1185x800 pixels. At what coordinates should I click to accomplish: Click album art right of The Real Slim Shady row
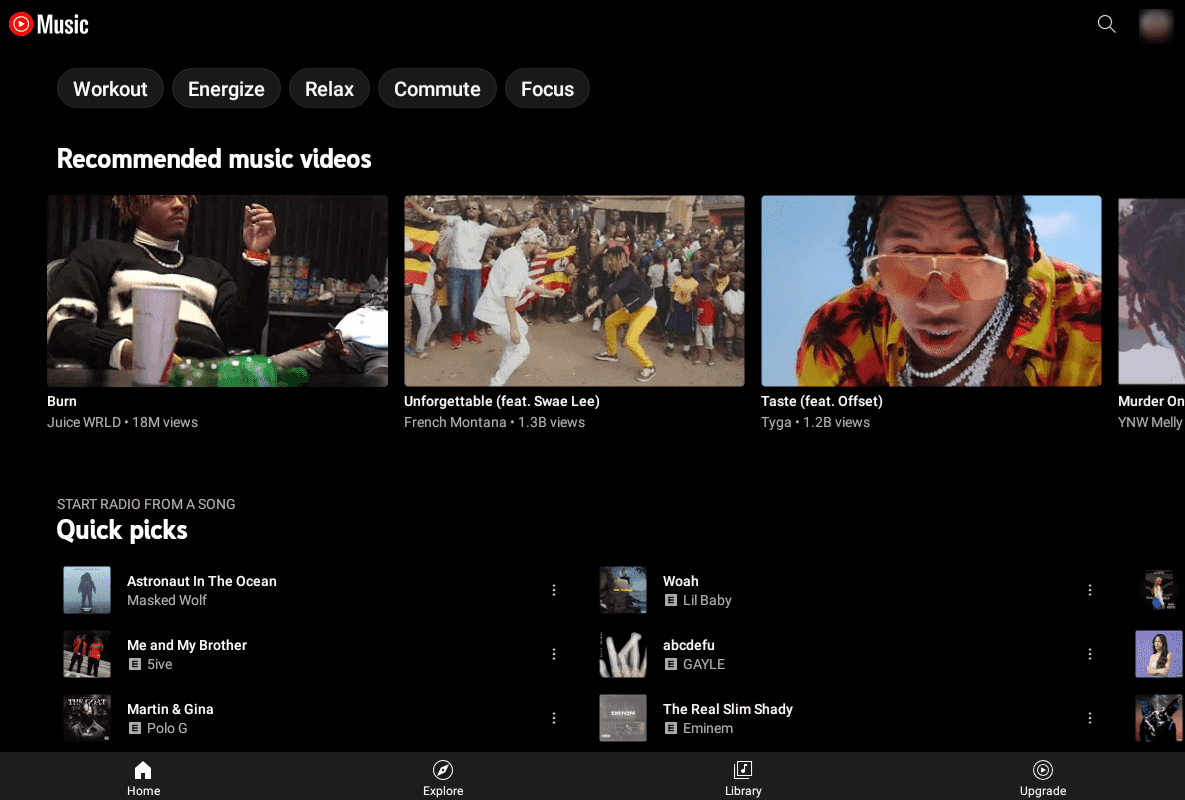tap(1159, 718)
